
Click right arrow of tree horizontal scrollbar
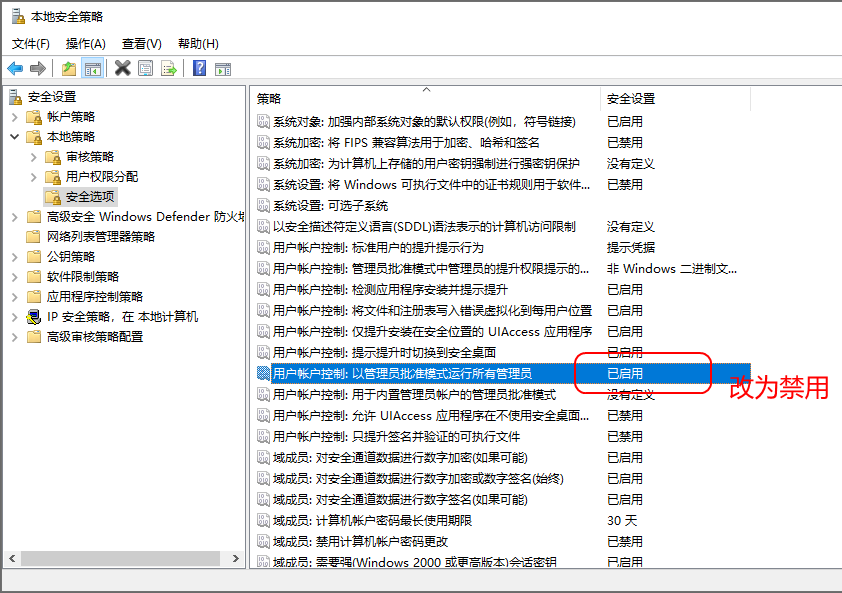point(236,559)
